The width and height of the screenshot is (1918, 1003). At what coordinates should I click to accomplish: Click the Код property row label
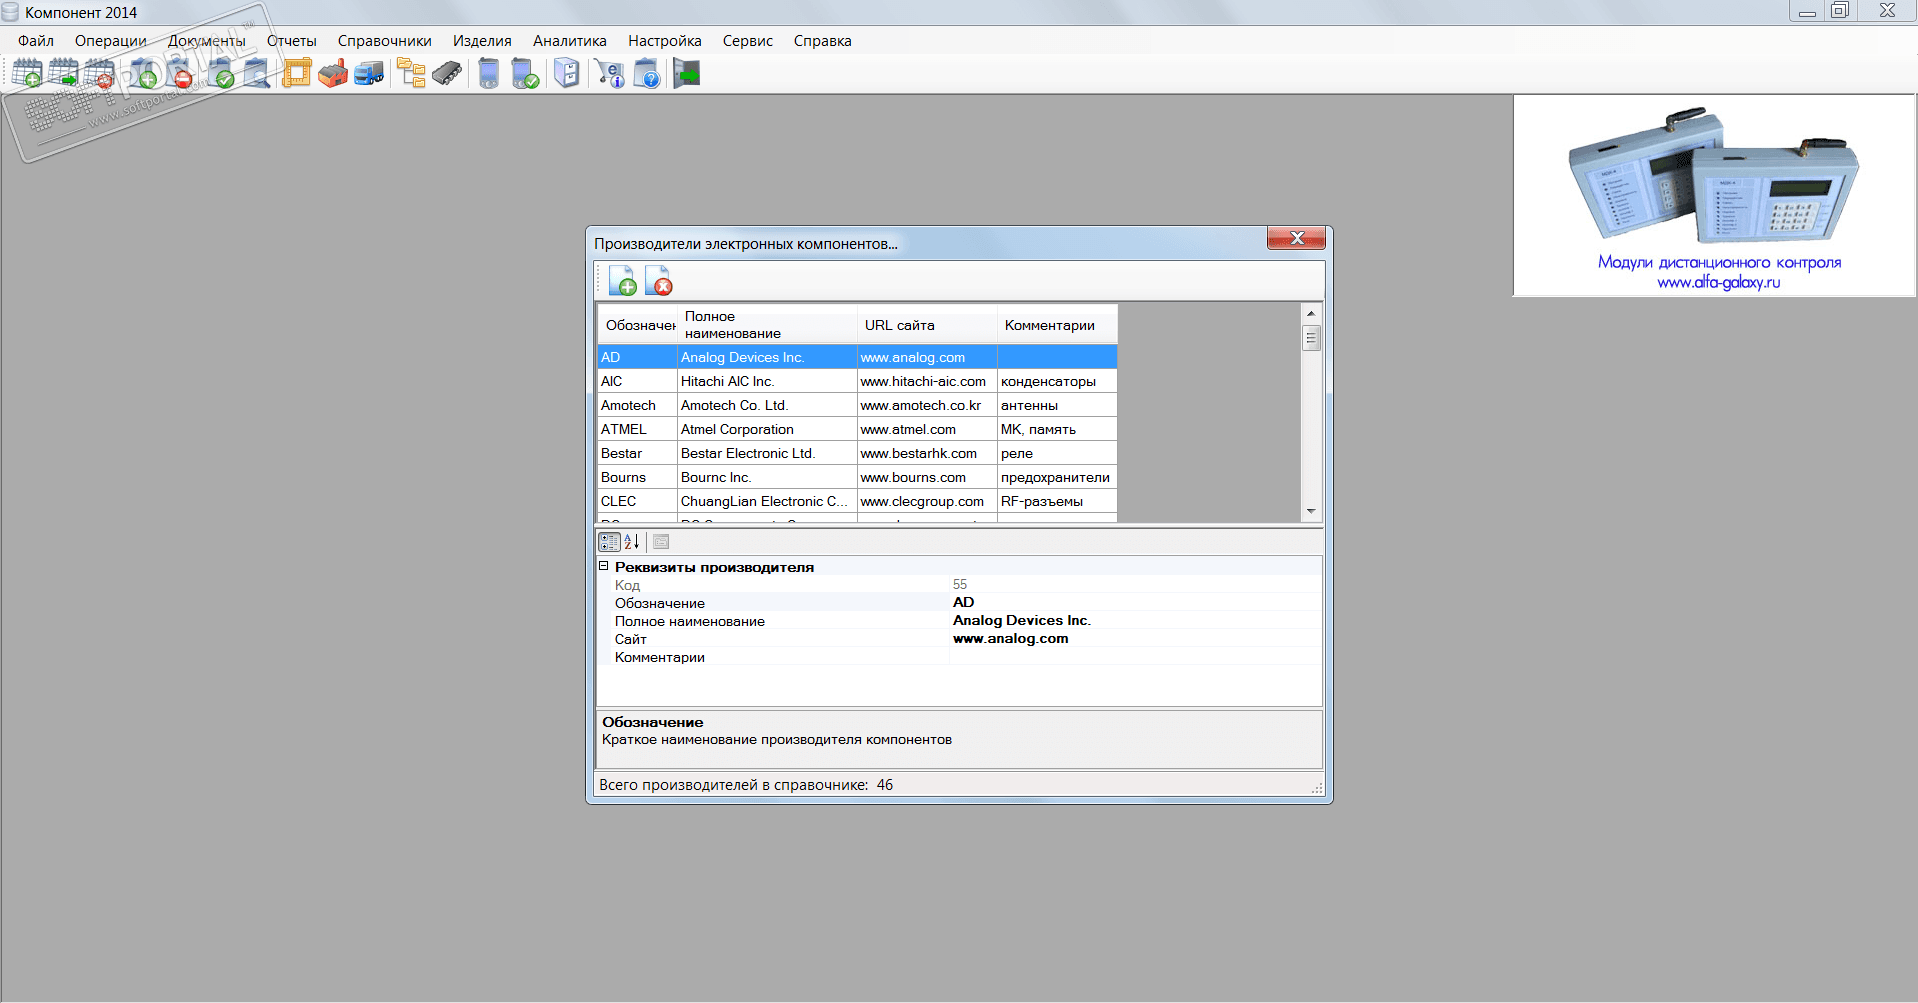point(627,585)
